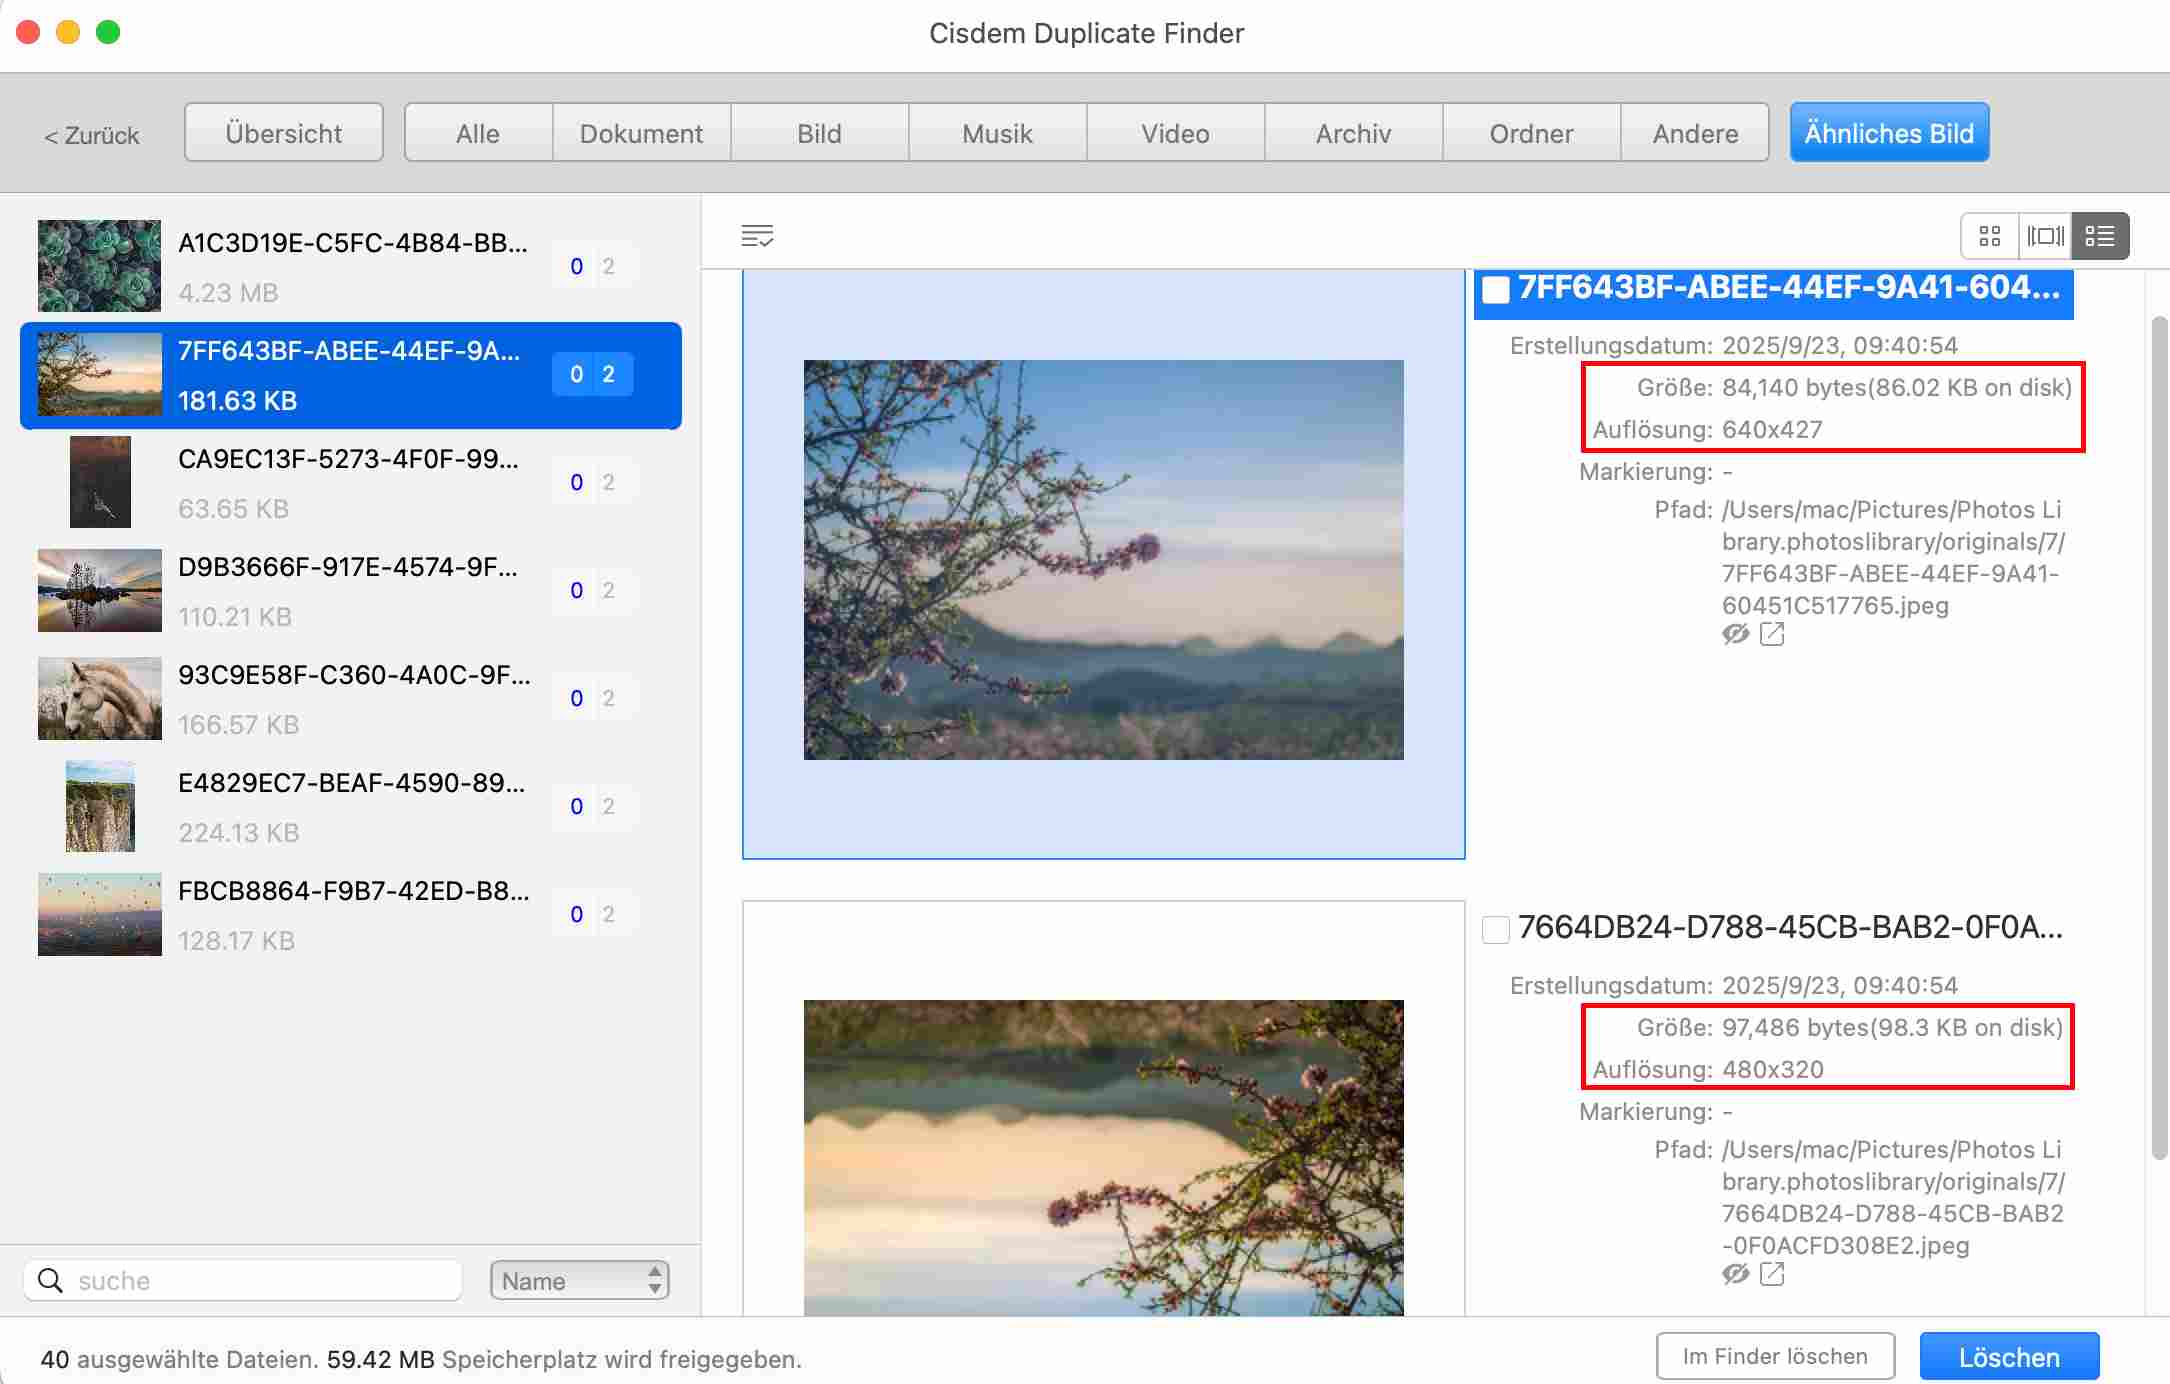Open the Ähnliches Bild tab

click(x=1888, y=133)
